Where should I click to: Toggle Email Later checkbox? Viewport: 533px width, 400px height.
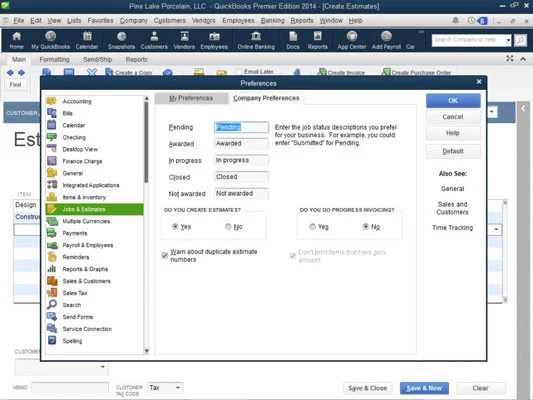click(x=239, y=72)
